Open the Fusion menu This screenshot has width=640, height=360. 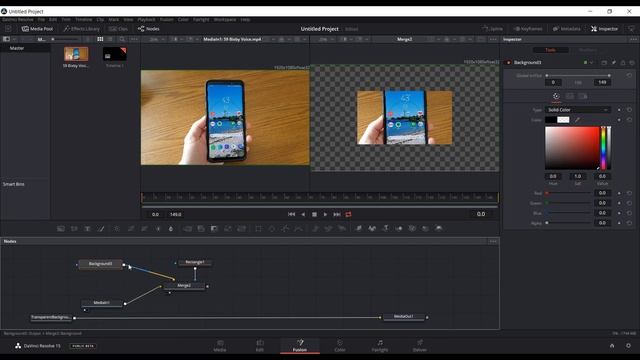[167, 20]
